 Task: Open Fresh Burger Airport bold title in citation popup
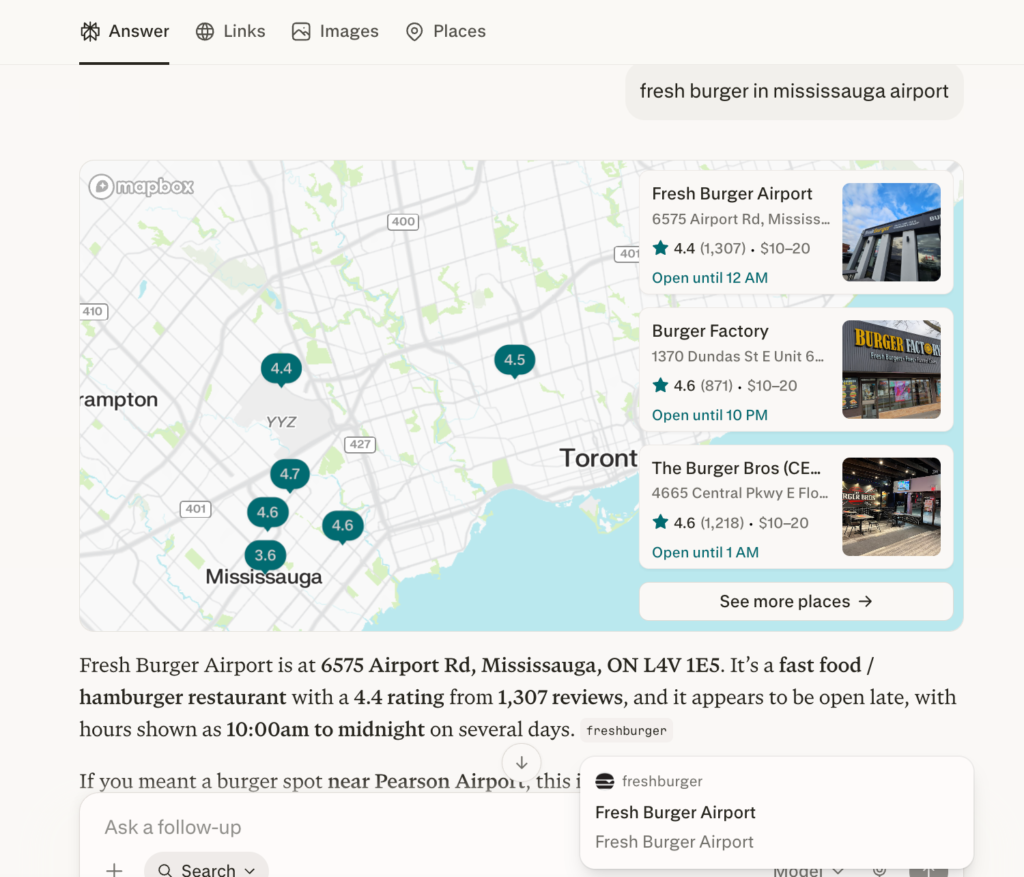click(675, 812)
